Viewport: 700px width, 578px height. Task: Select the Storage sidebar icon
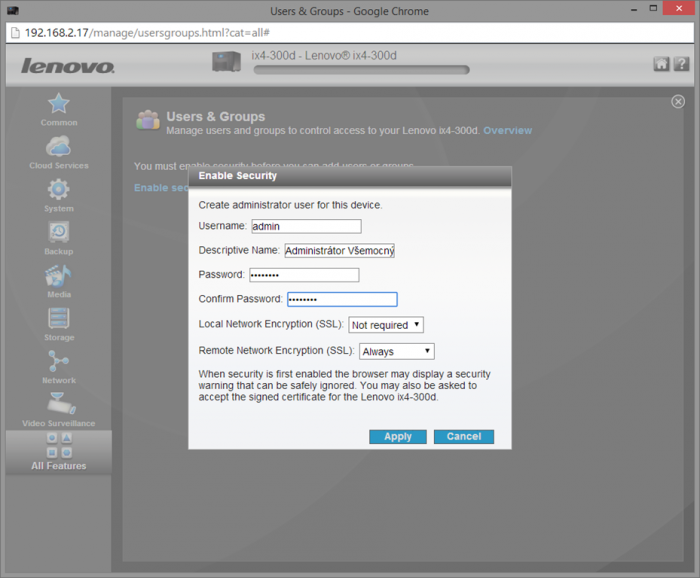click(58, 319)
